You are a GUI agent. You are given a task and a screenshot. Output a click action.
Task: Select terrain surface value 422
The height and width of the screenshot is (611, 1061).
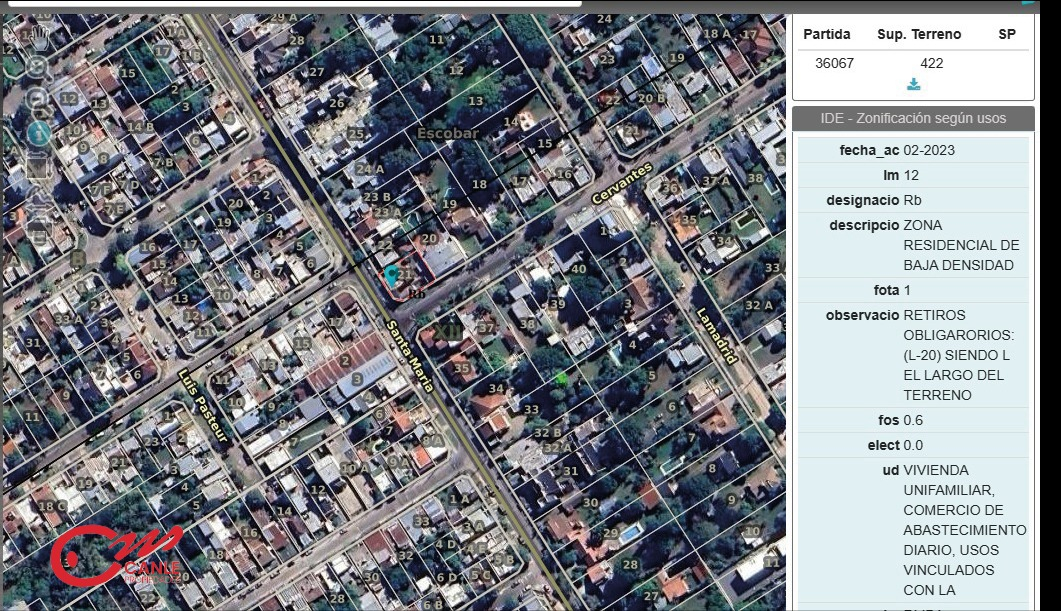tap(932, 64)
